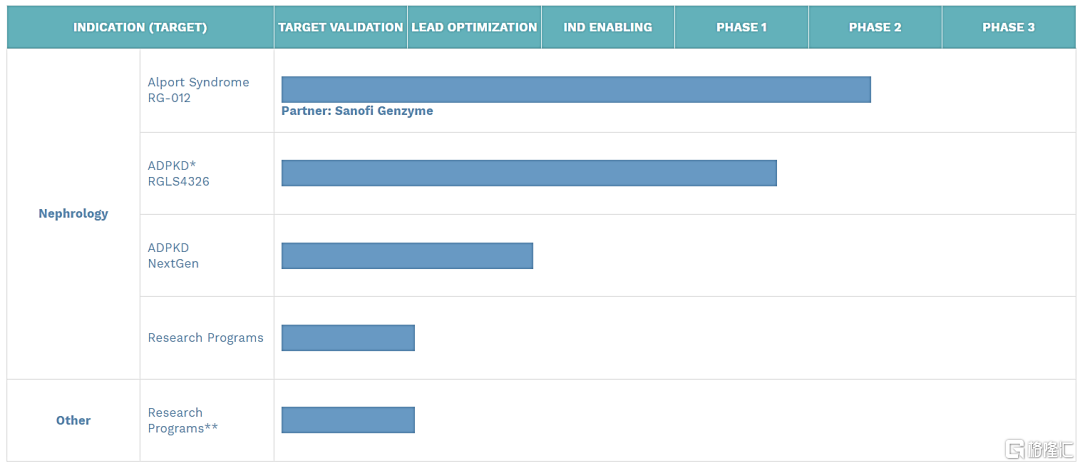Select the Other Research Programs progress bar
Viewport: 1080px width, 466px height.
pos(348,420)
